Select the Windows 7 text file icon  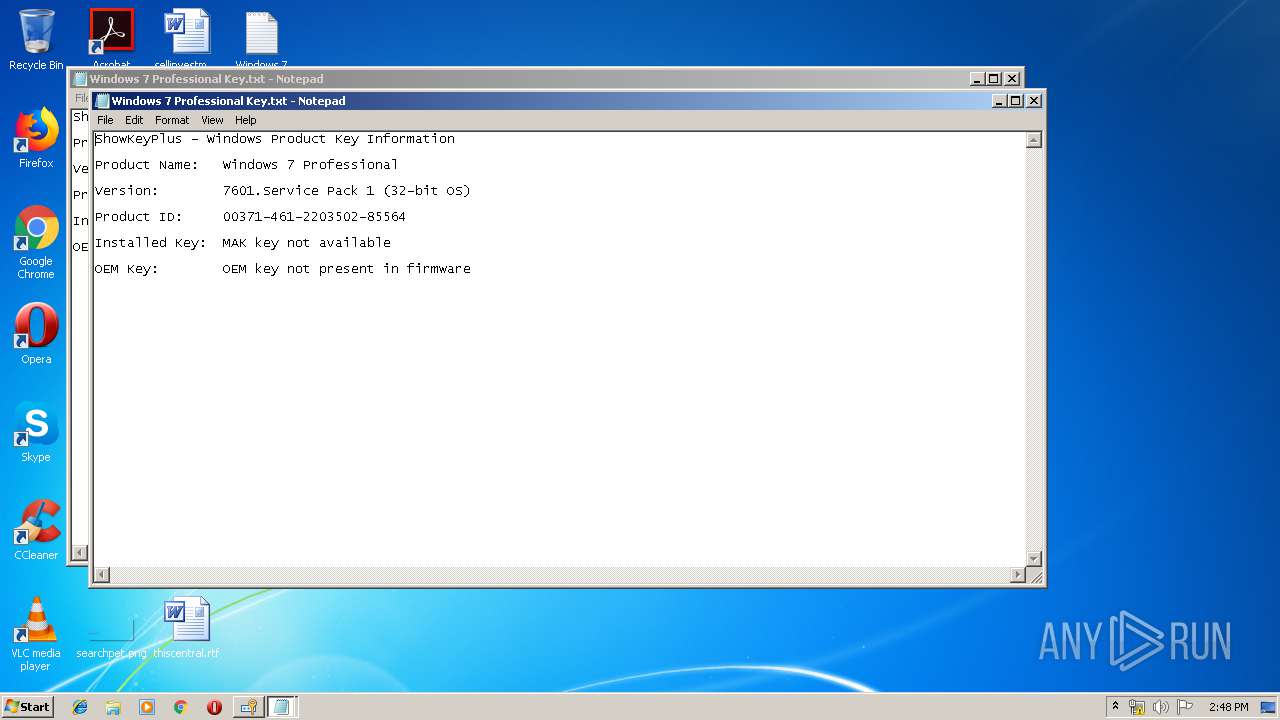tap(262, 38)
